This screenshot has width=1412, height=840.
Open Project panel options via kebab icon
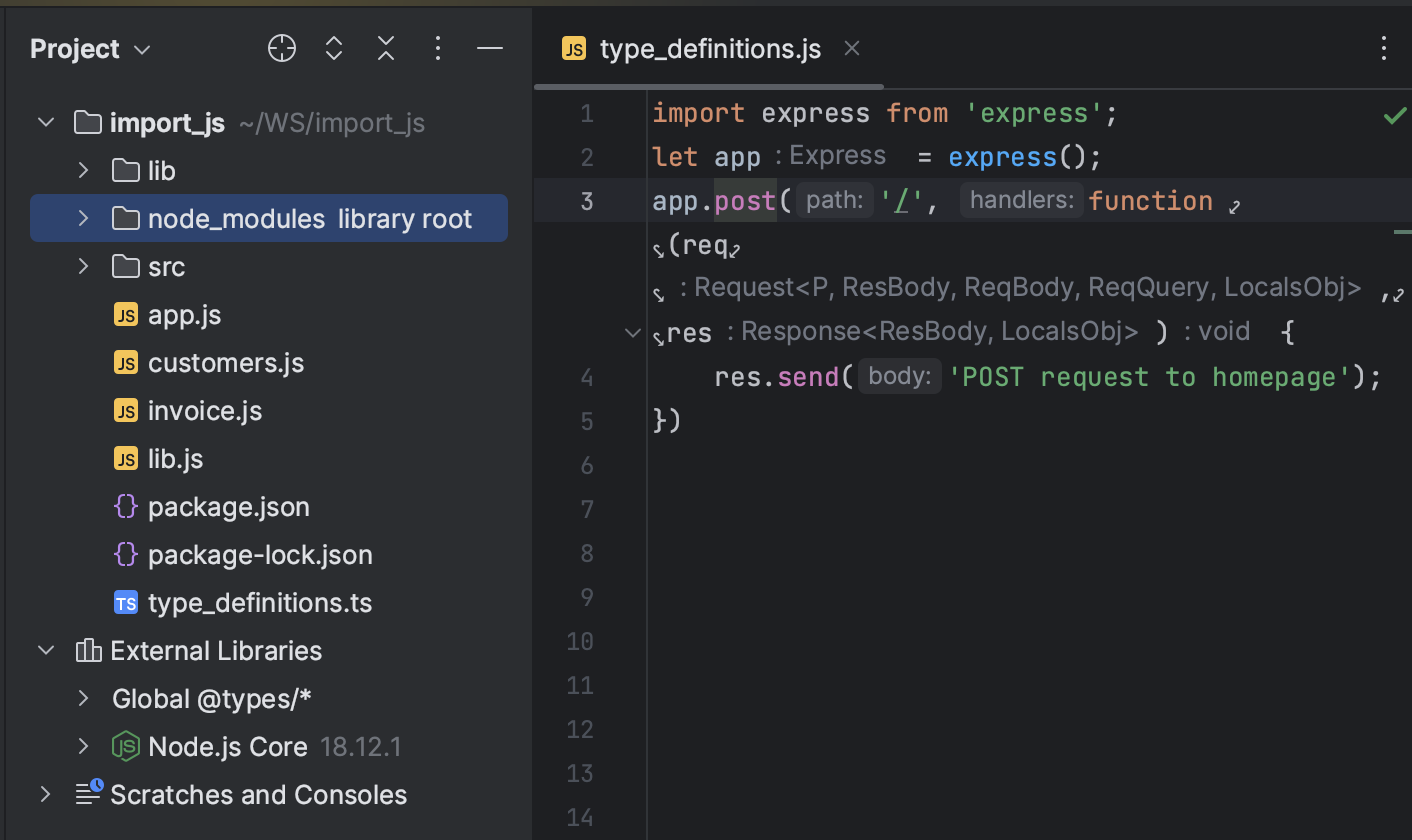[437, 48]
